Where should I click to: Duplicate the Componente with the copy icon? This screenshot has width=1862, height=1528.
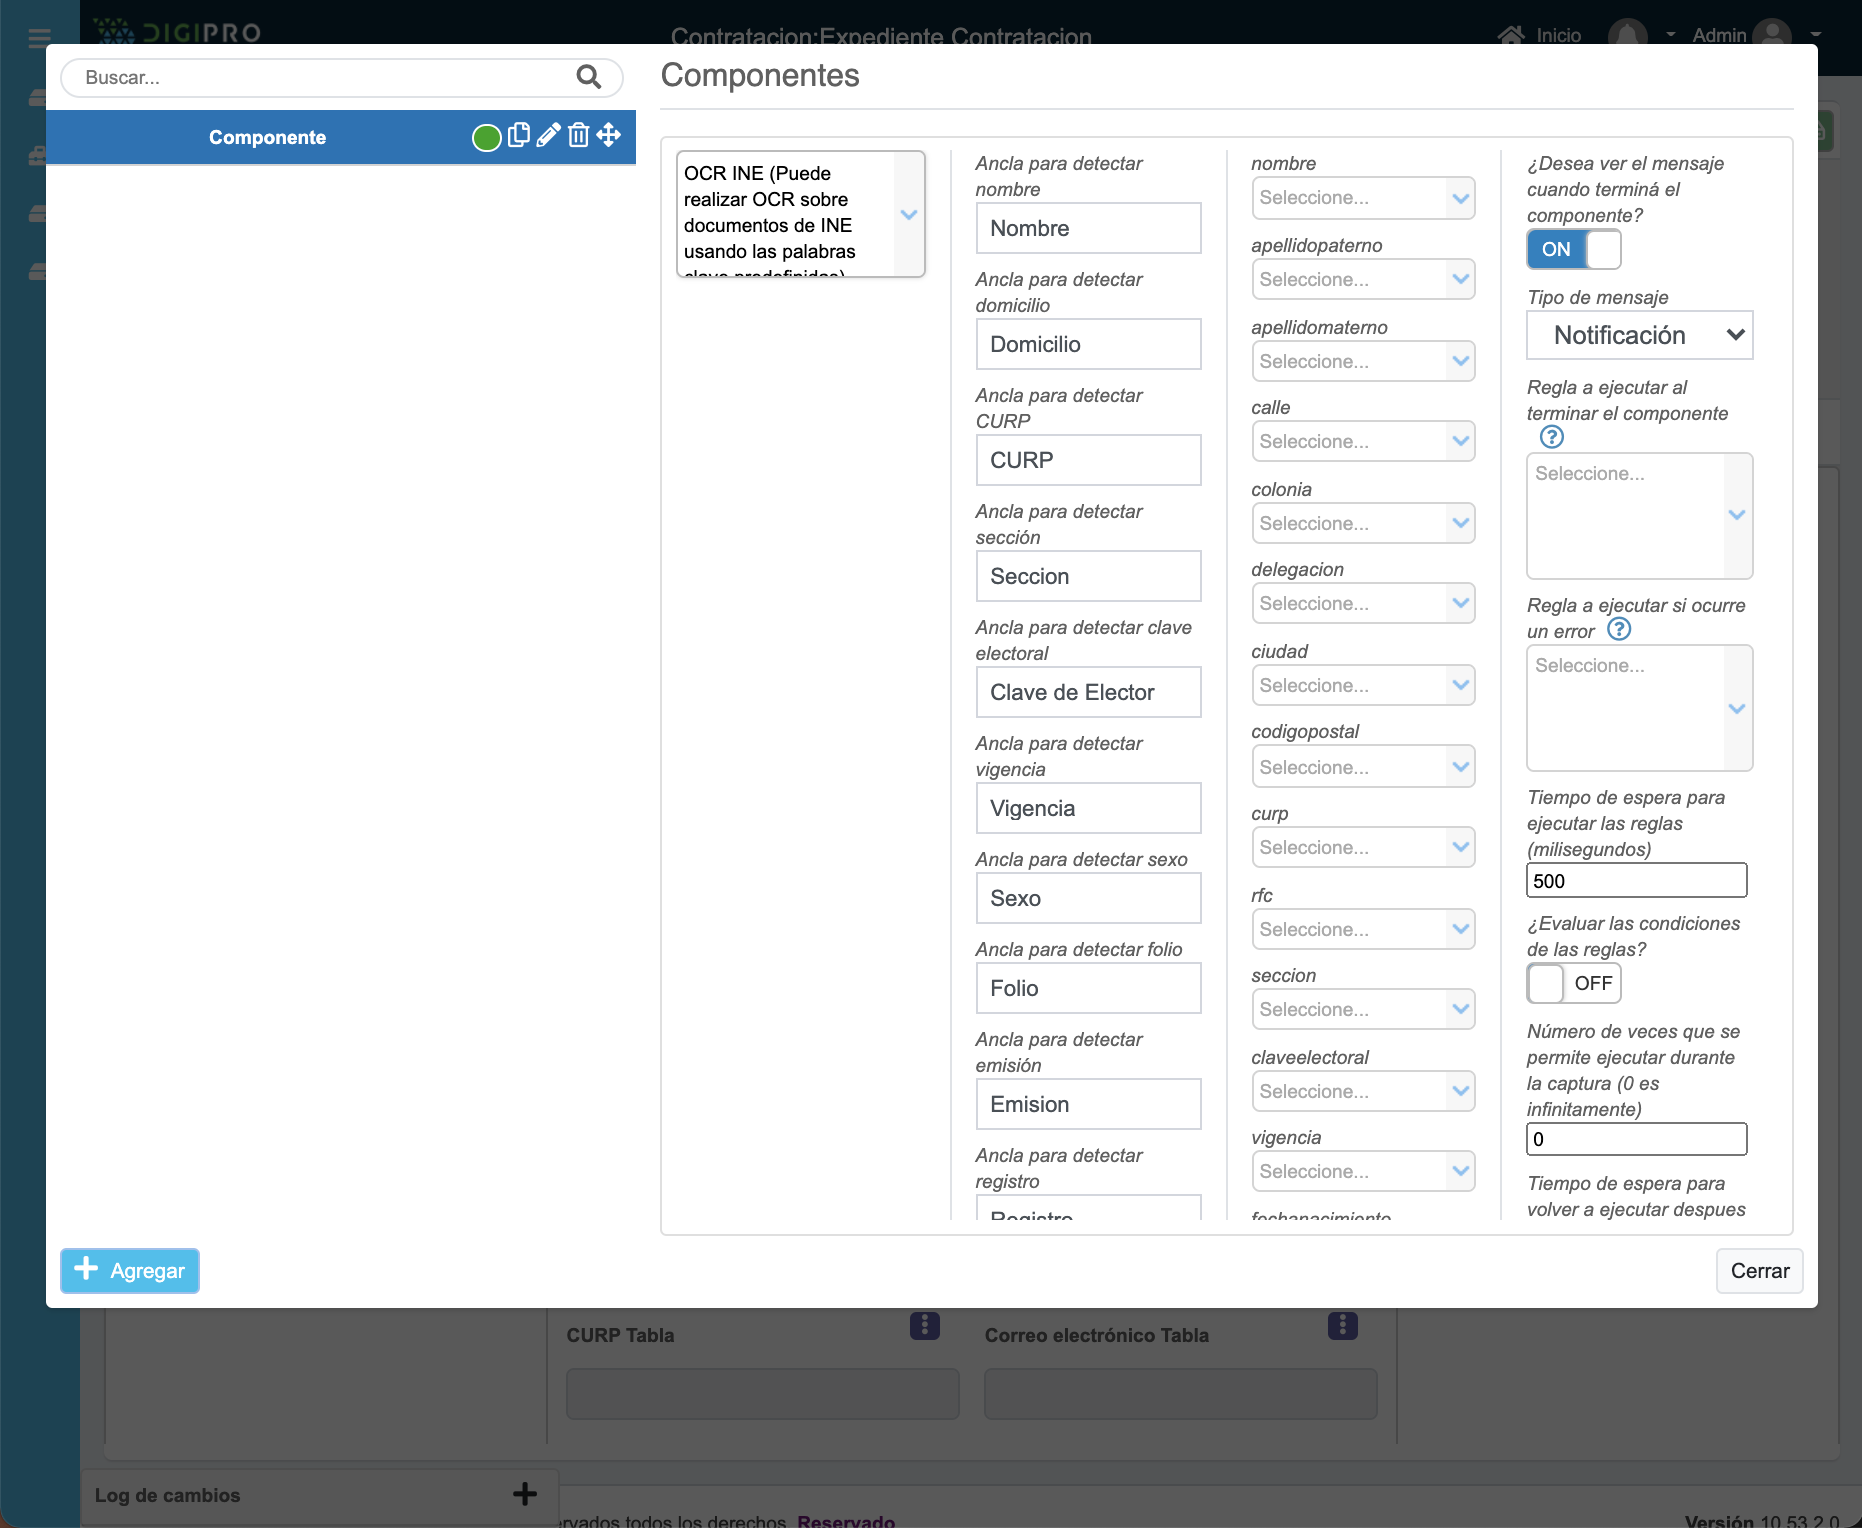[x=518, y=135]
